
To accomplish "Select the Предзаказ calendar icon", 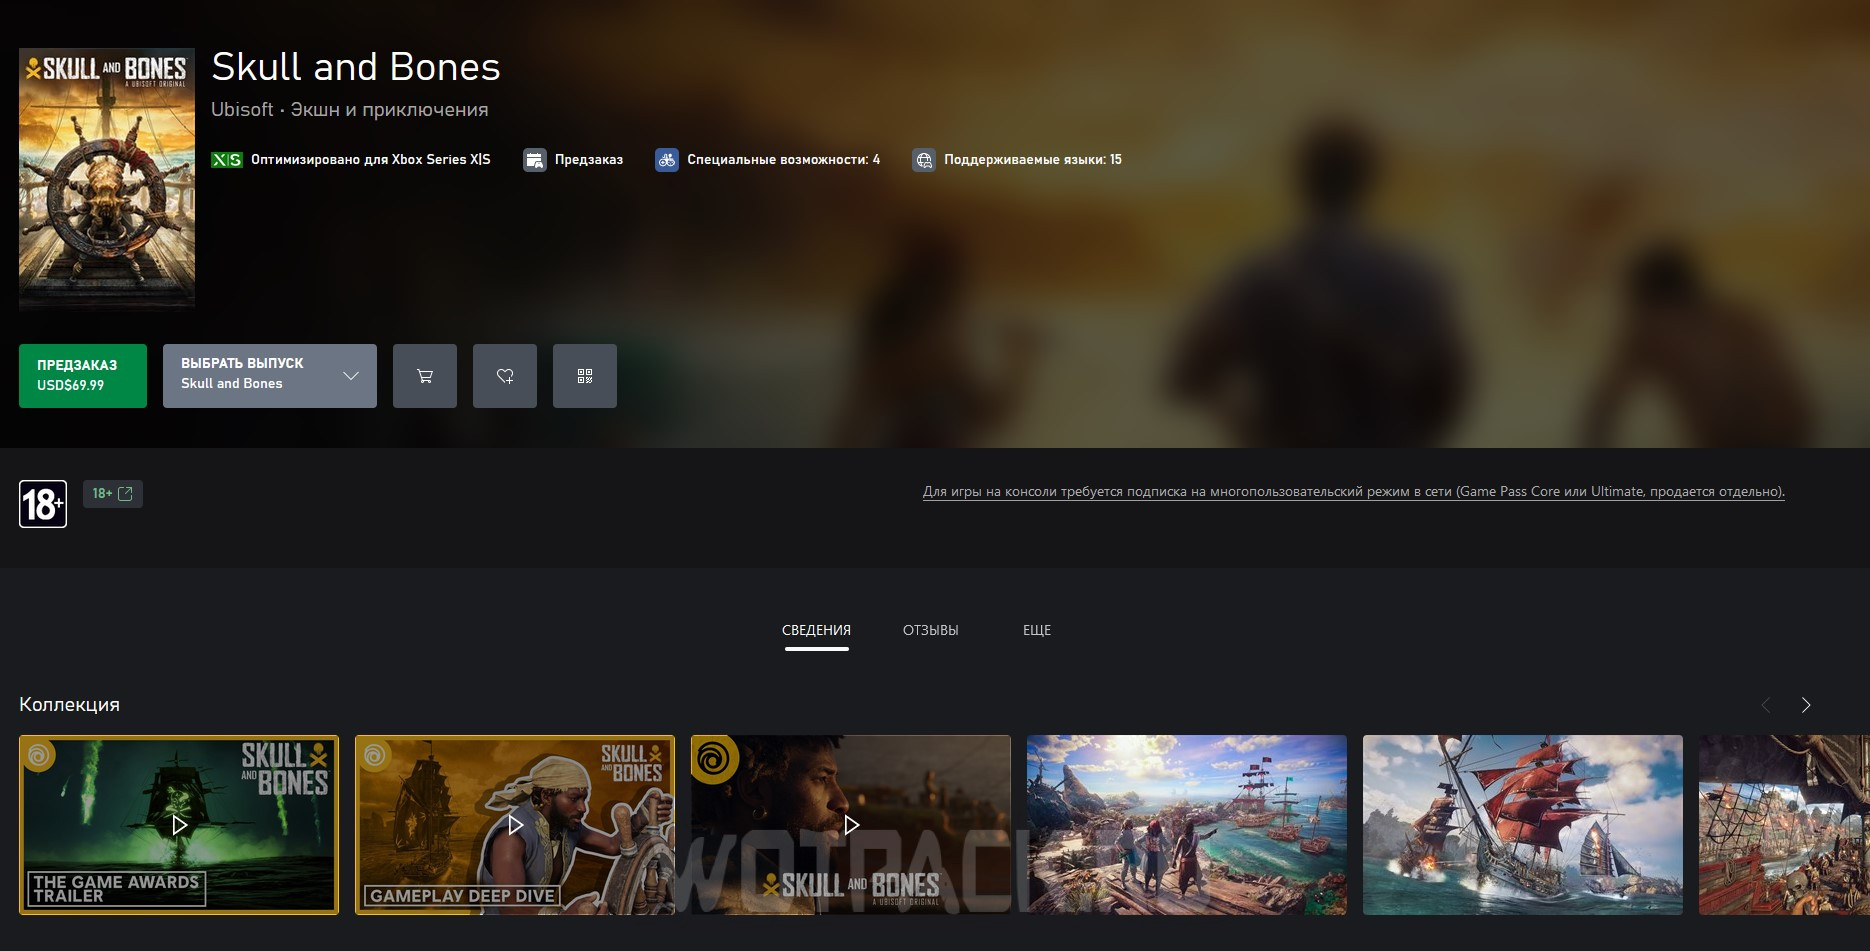I will (x=536, y=159).
